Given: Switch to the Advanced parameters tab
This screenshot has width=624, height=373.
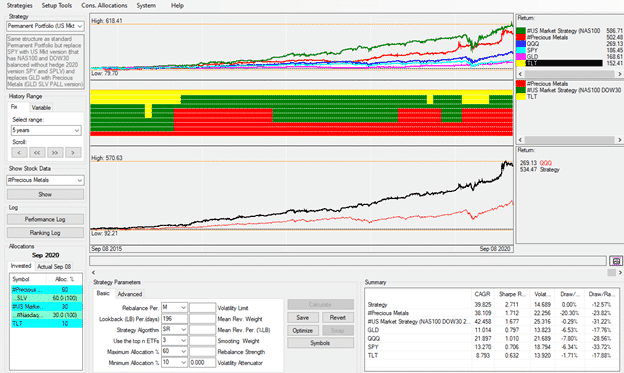Looking at the screenshot, I should pyautogui.click(x=130, y=294).
